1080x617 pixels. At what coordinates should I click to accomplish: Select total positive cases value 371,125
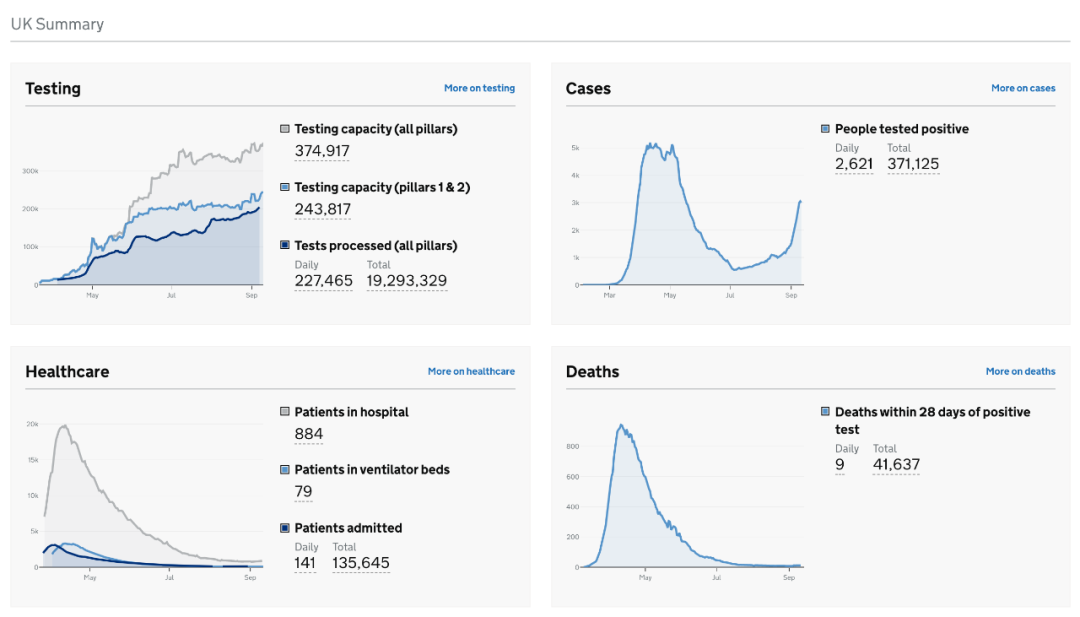pyautogui.click(x=913, y=164)
